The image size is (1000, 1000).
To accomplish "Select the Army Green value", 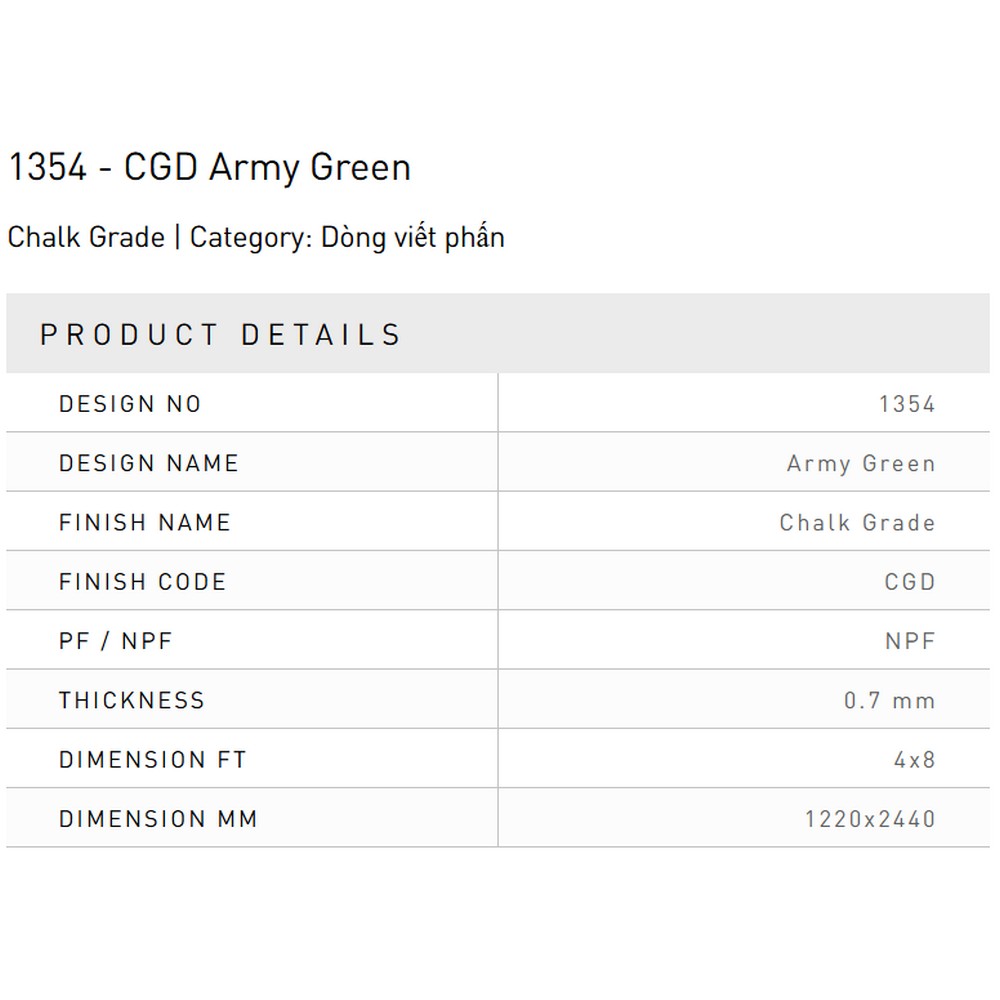I will click(862, 464).
